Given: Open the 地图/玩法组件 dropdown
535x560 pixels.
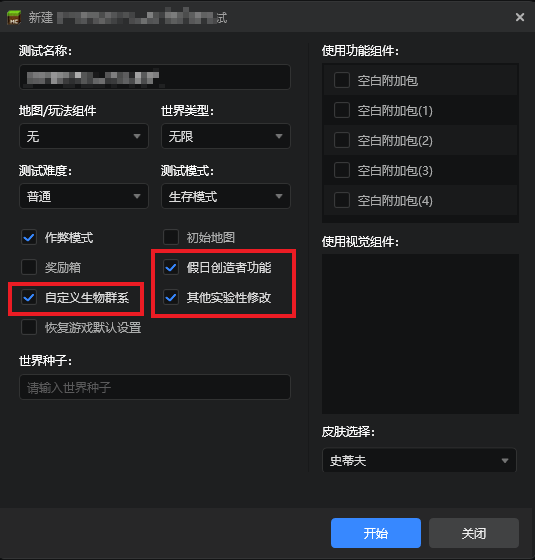Looking at the screenshot, I should [84, 136].
